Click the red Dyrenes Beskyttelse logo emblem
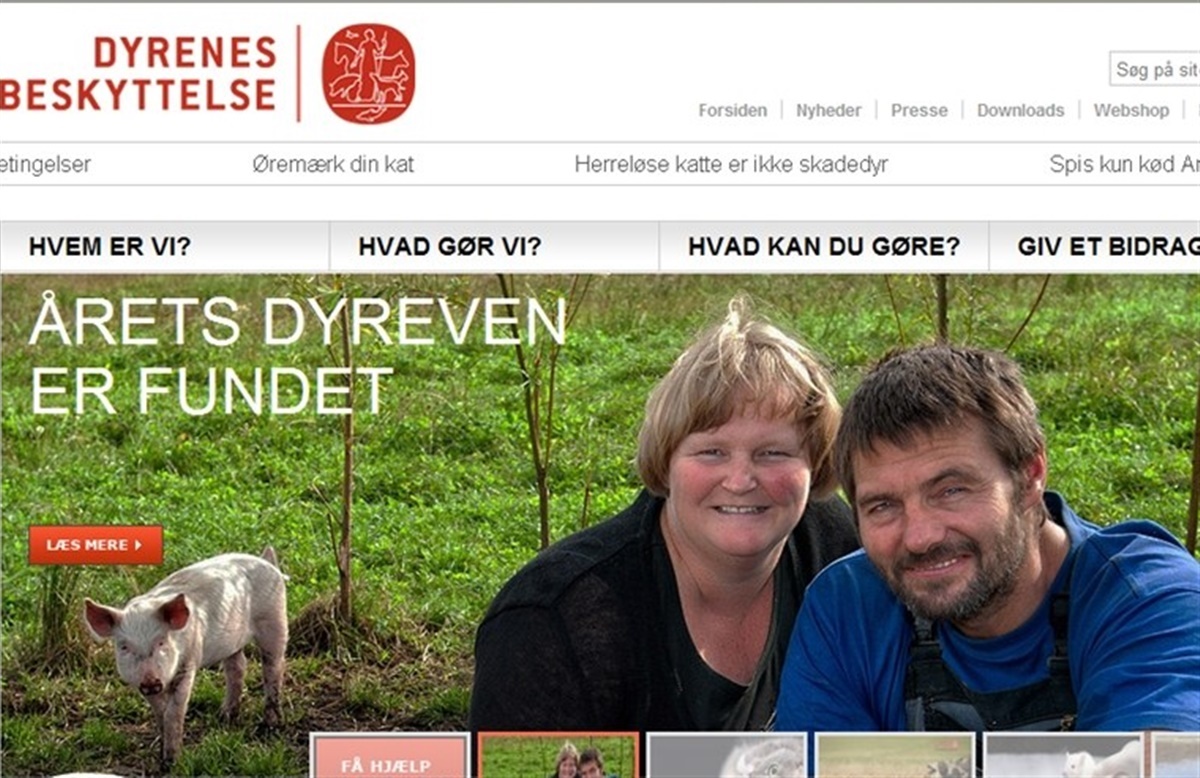The width and height of the screenshot is (1200, 778). pos(368,73)
